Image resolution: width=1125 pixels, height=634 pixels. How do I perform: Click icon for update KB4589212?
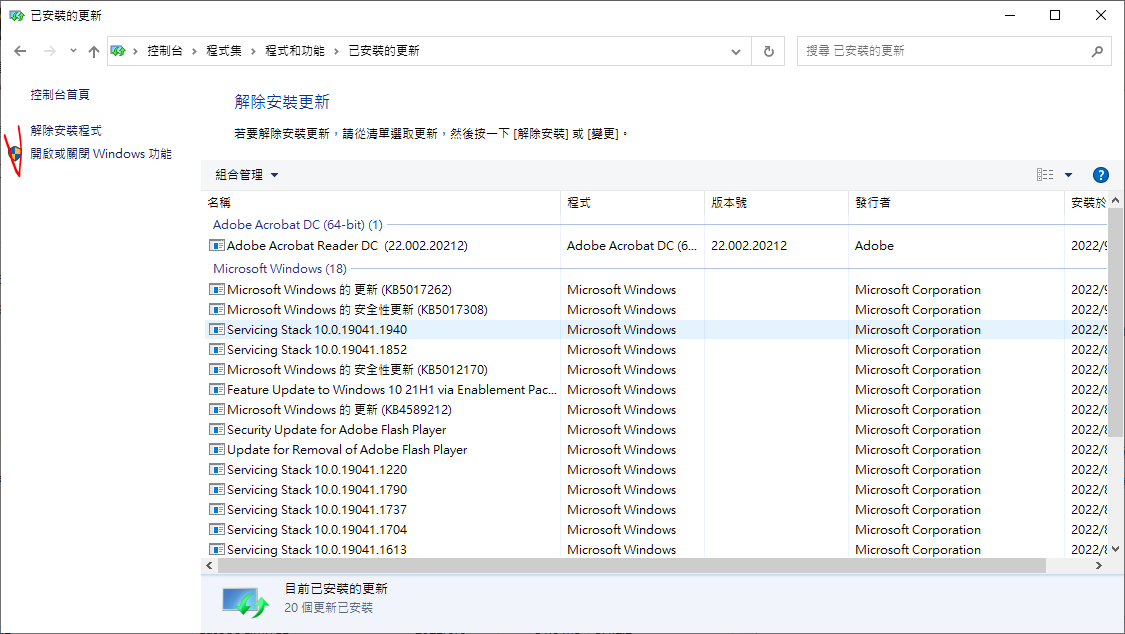coord(217,410)
